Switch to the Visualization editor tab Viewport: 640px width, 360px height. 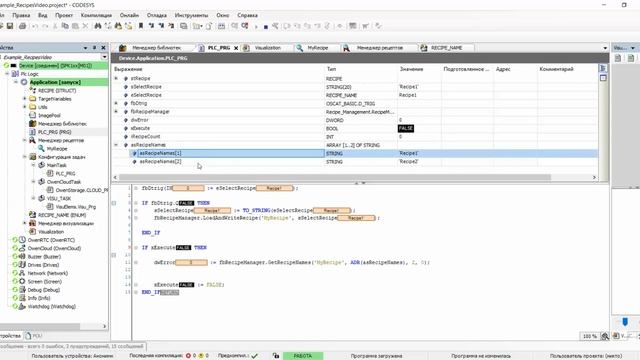coord(268,48)
